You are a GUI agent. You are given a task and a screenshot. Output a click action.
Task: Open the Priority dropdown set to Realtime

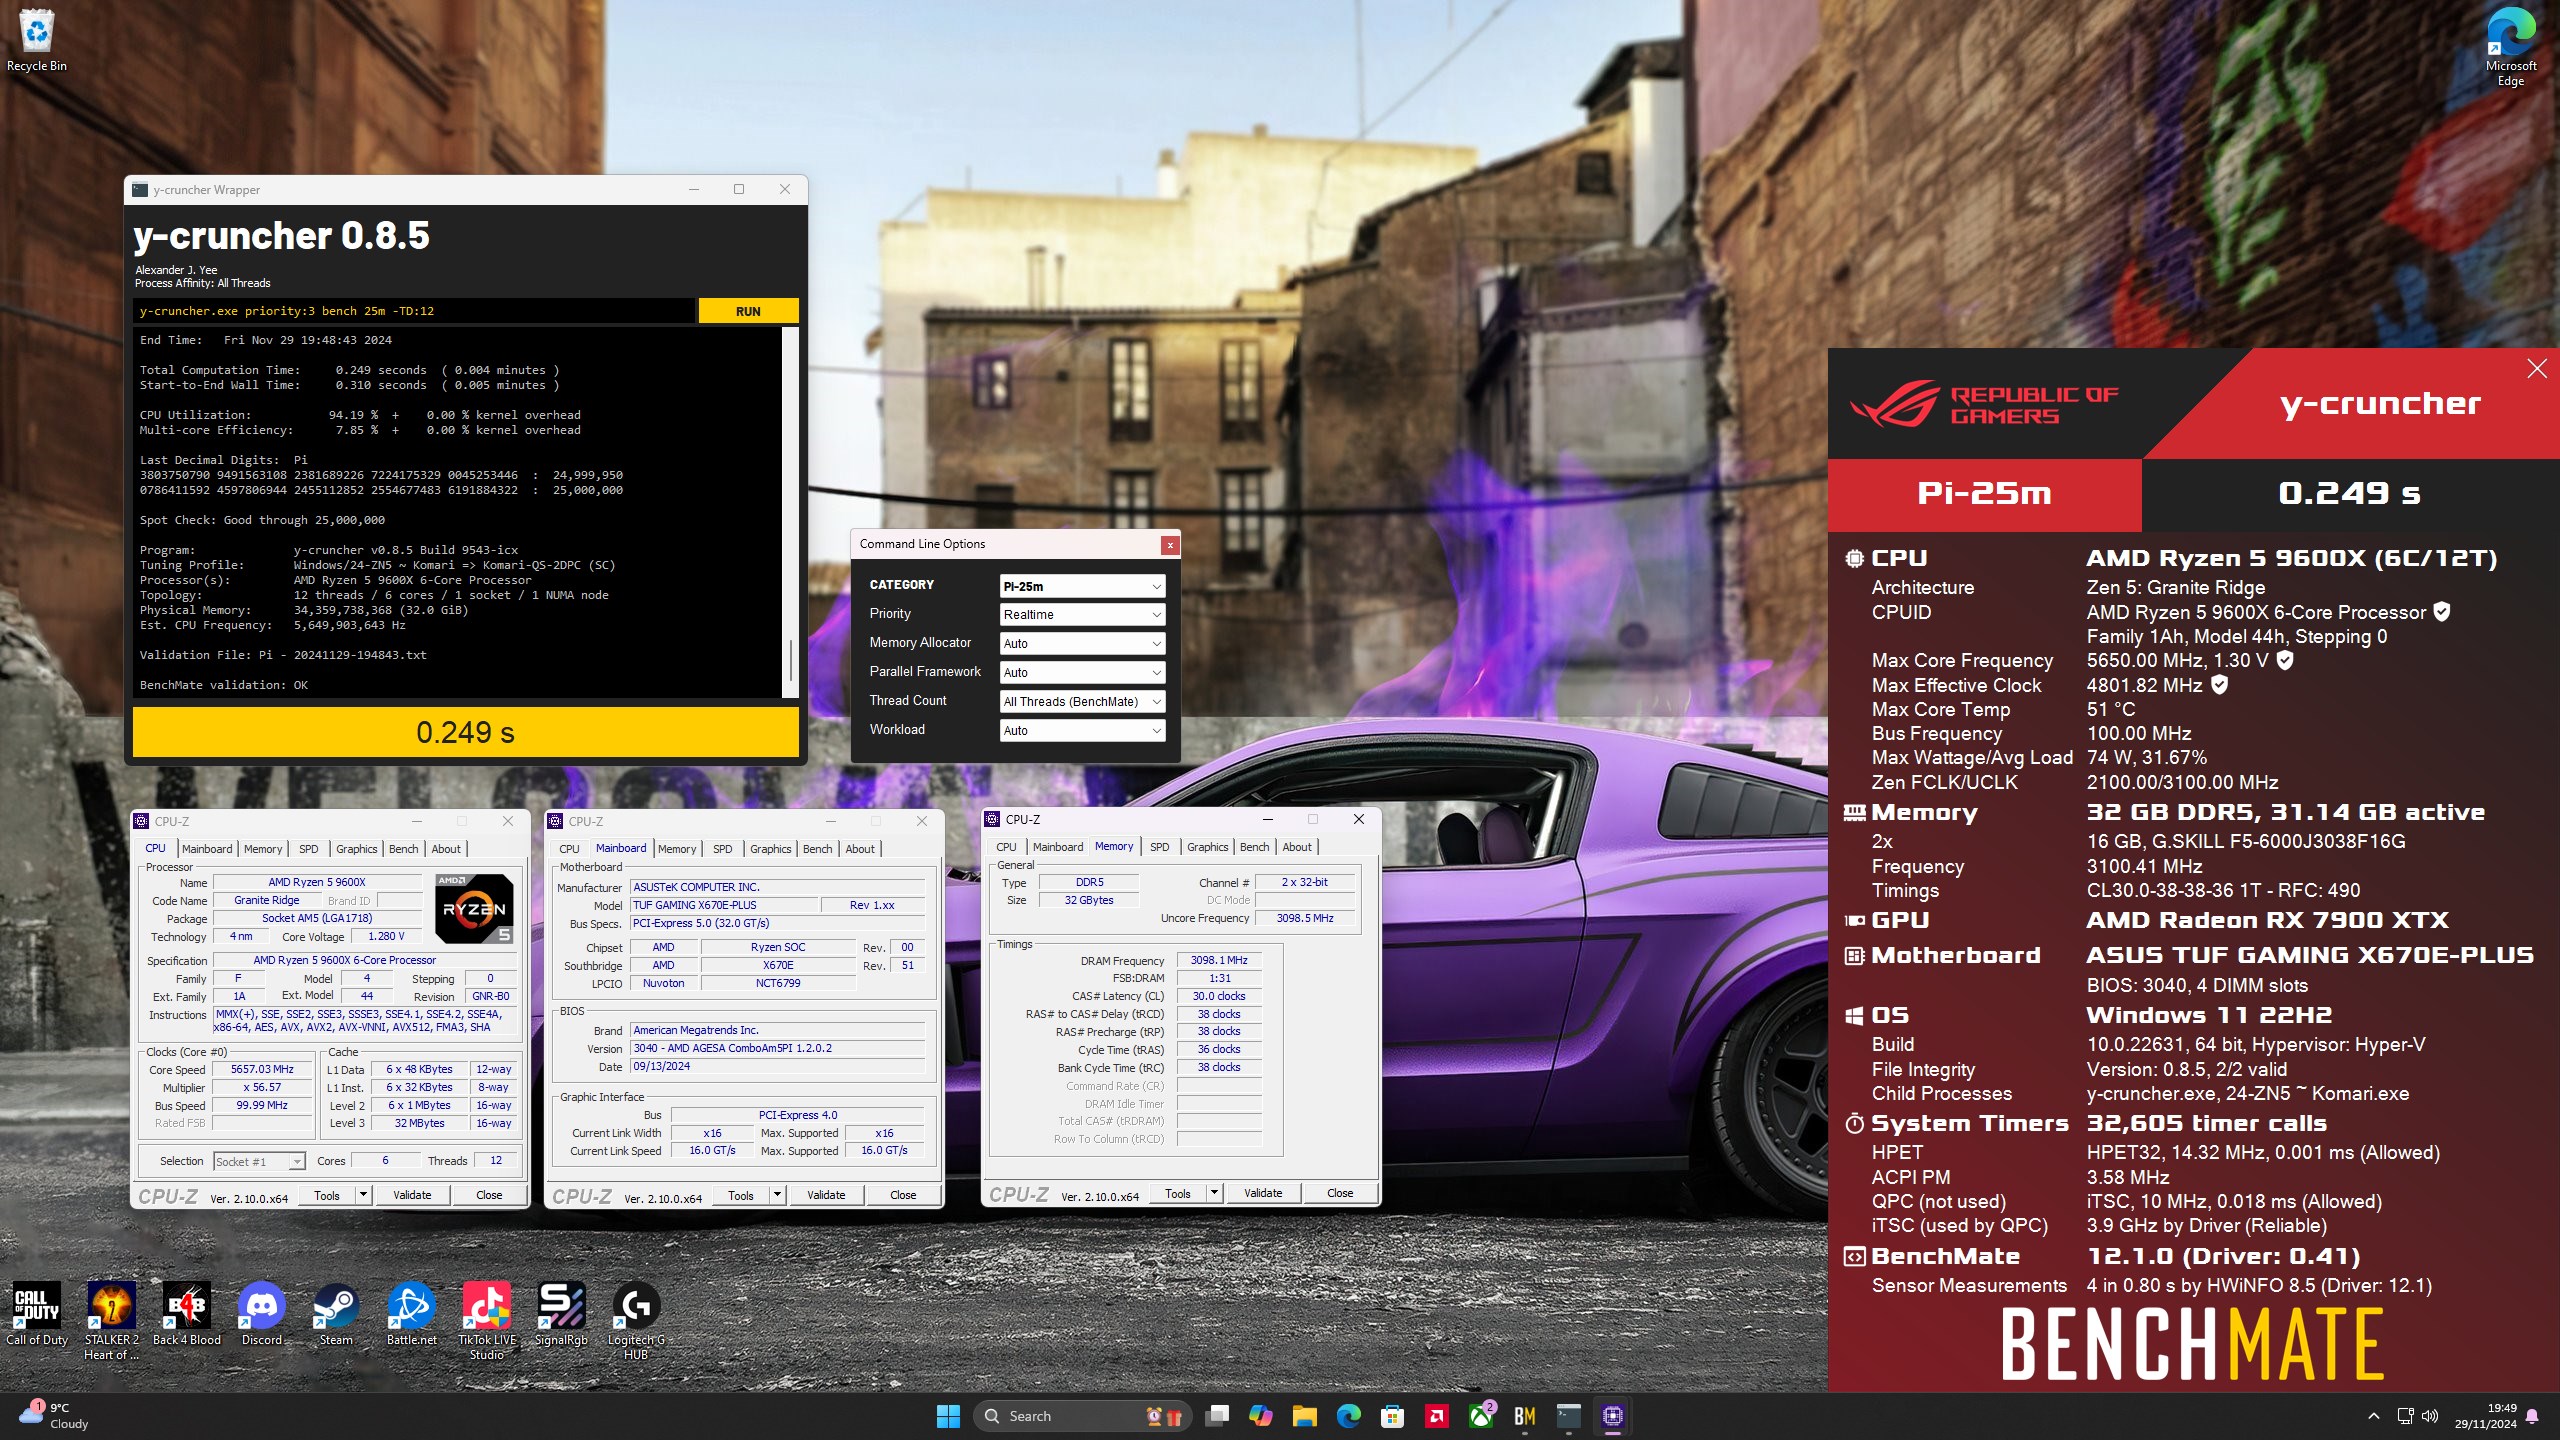tap(1082, 615)
